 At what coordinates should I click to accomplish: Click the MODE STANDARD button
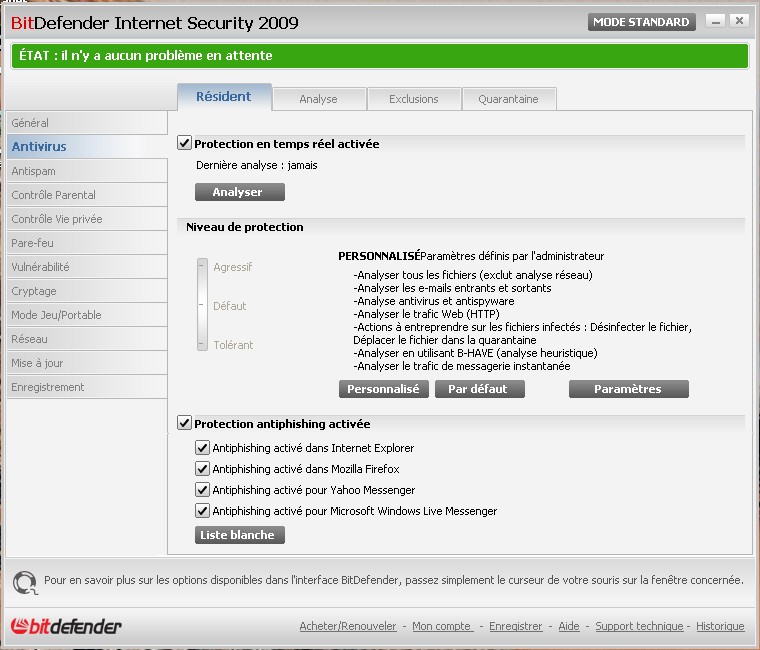click(642, 22)
